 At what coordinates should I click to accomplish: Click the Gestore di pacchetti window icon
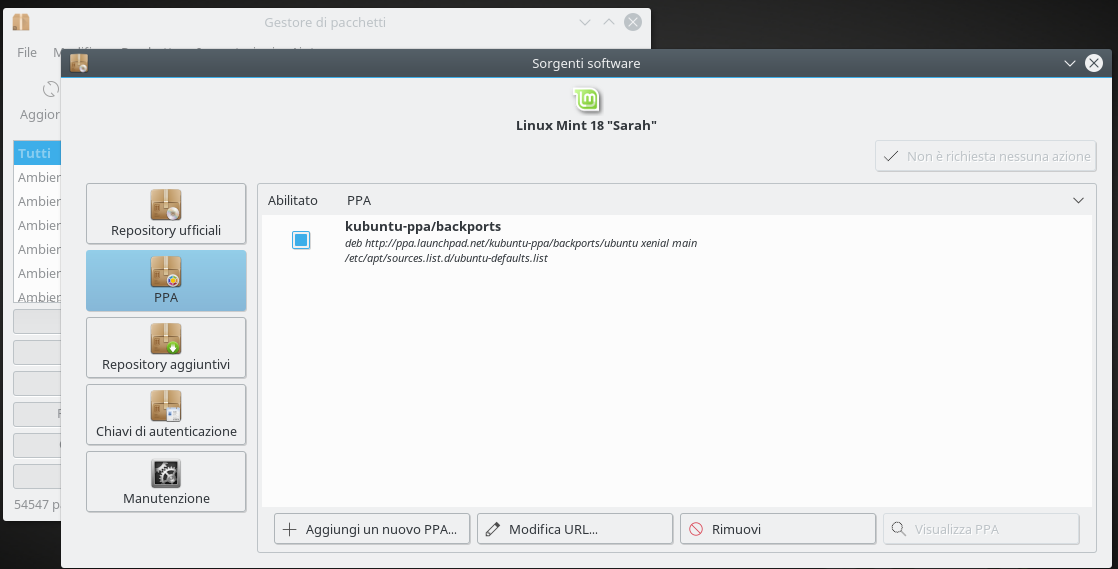tap(21, 22)
